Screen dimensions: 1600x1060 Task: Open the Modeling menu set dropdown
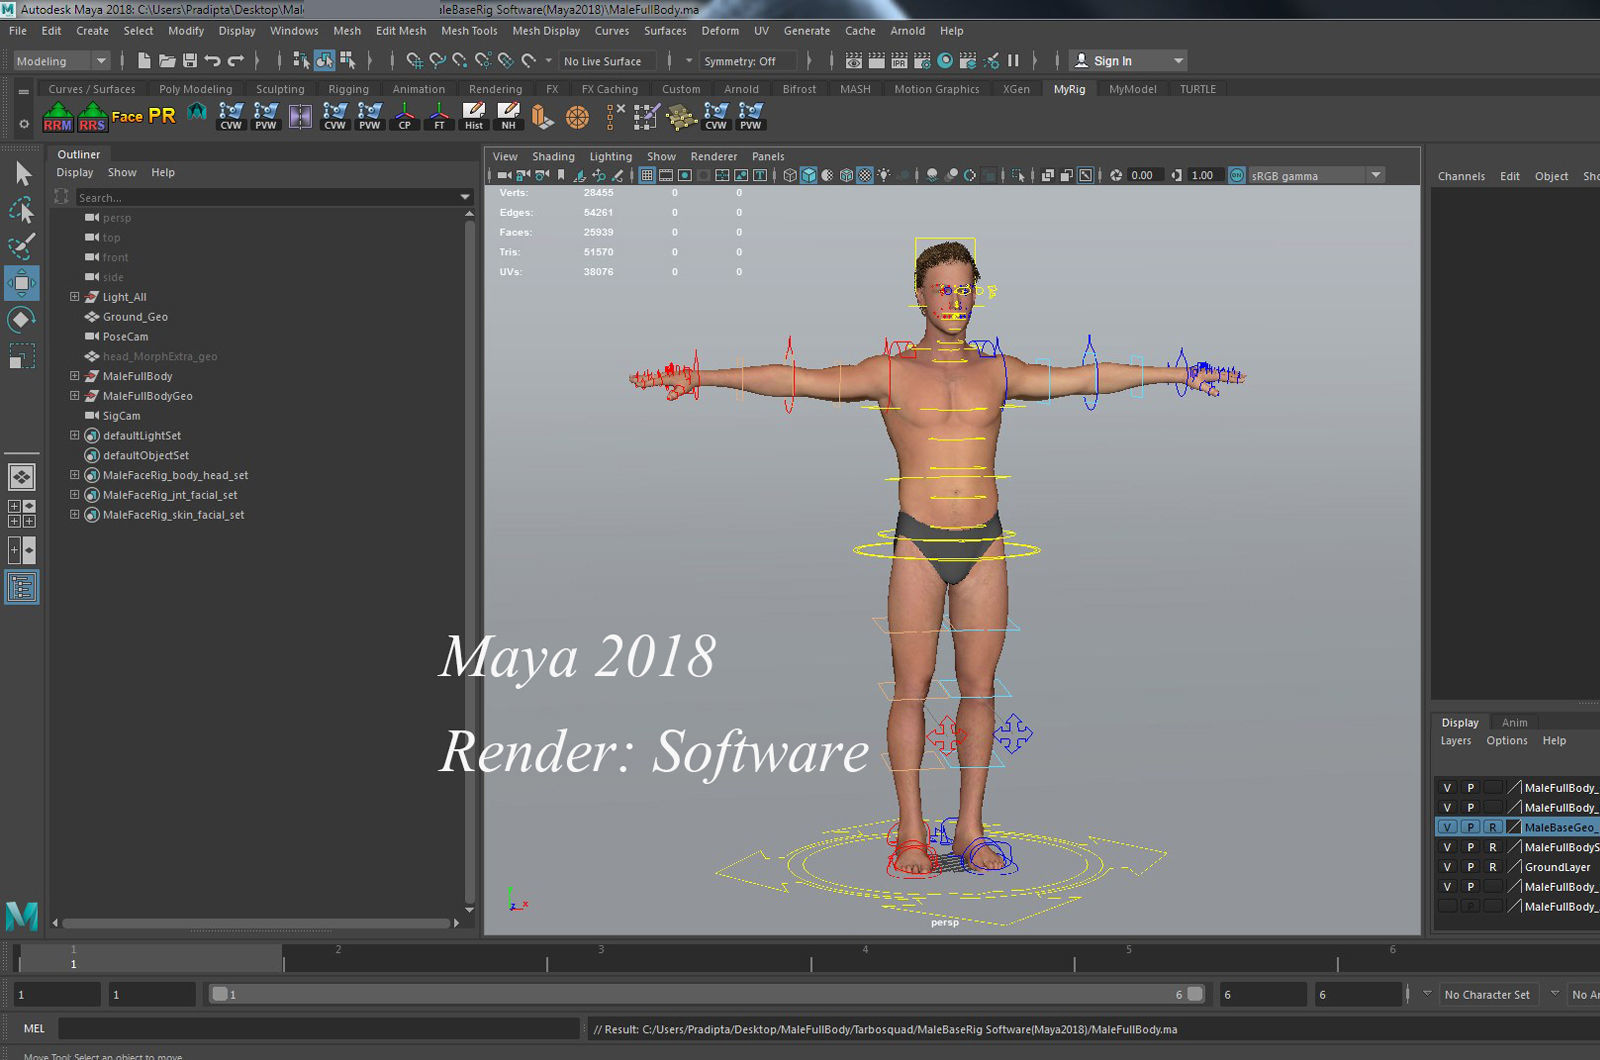pyautogui.click(x=61, y=61)
